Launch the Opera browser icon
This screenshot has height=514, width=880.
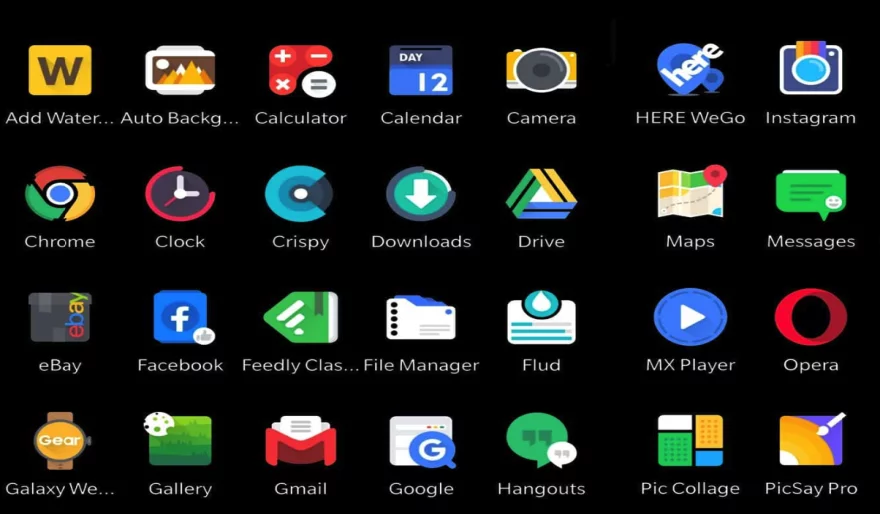click(x=811, y=317)
